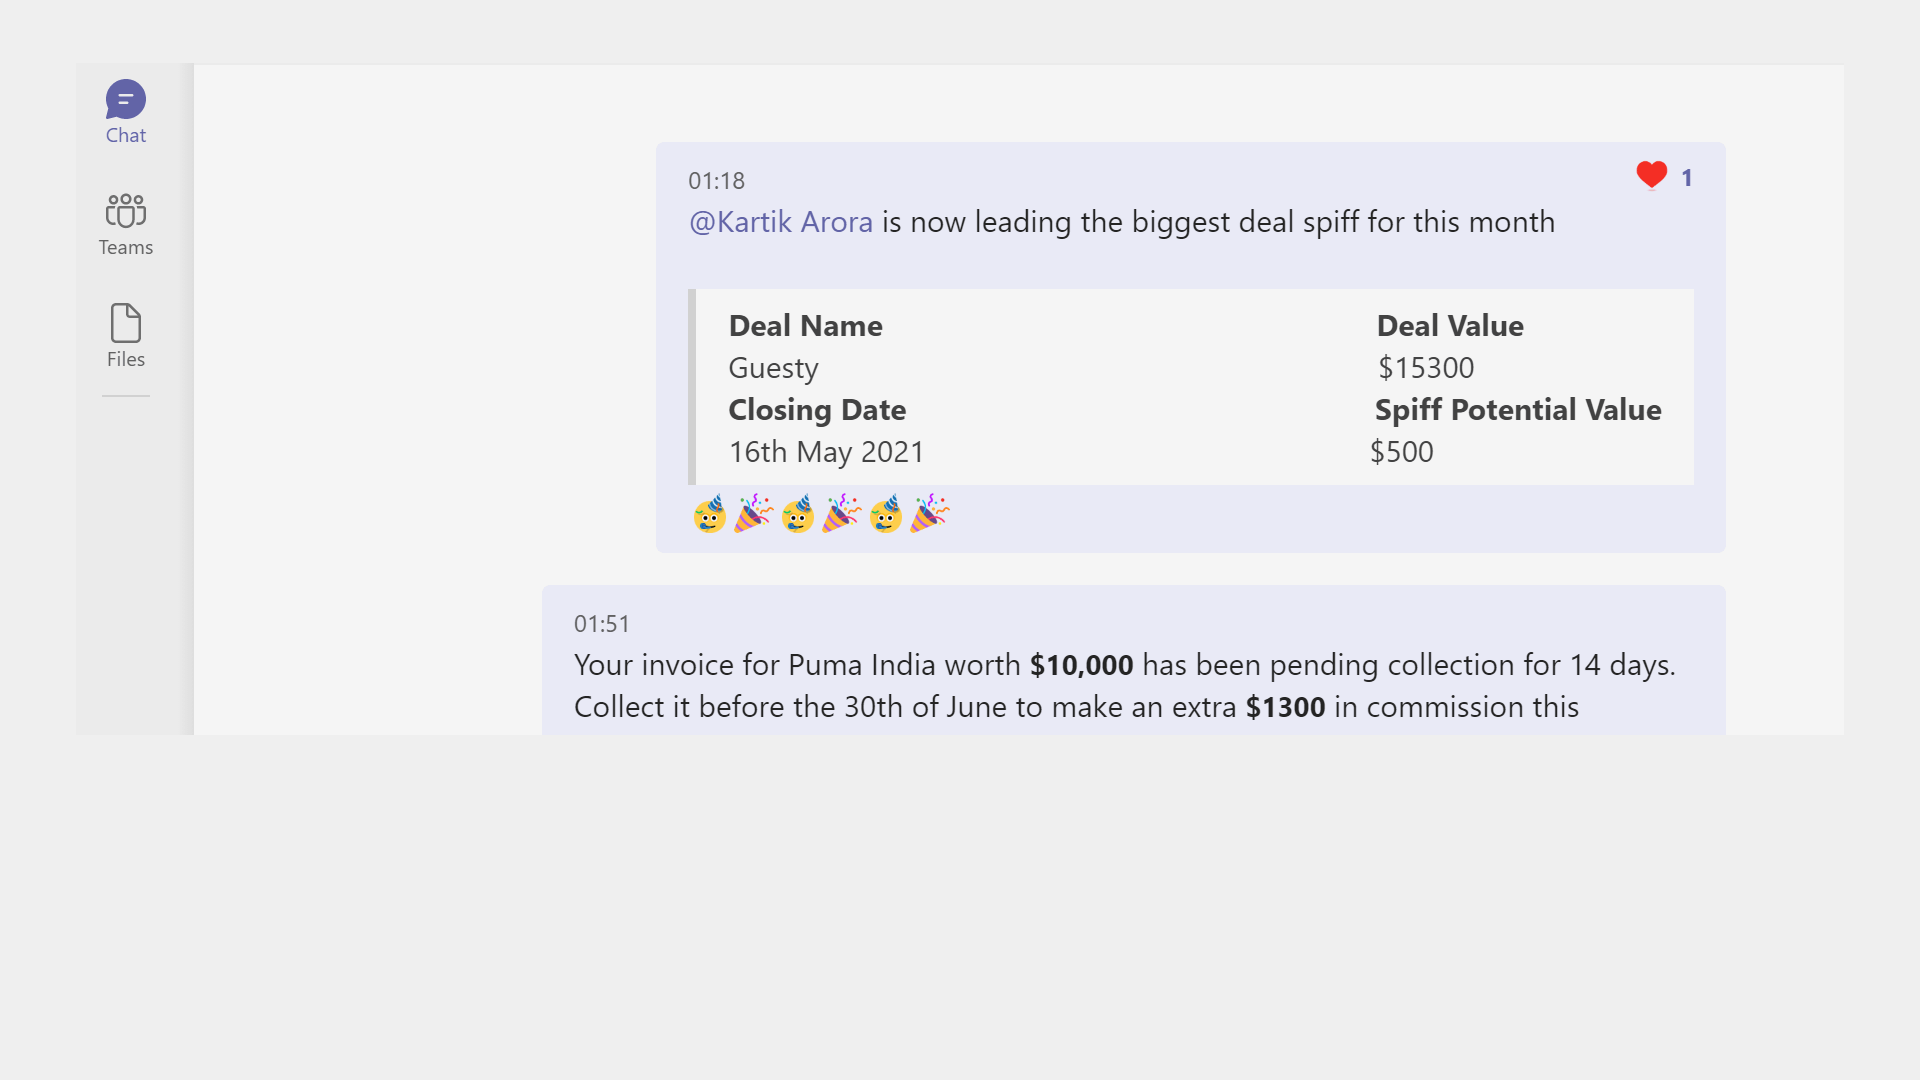Click the bold $10,000 invoice amount

pyautogui.click(x=1082, y=665)
